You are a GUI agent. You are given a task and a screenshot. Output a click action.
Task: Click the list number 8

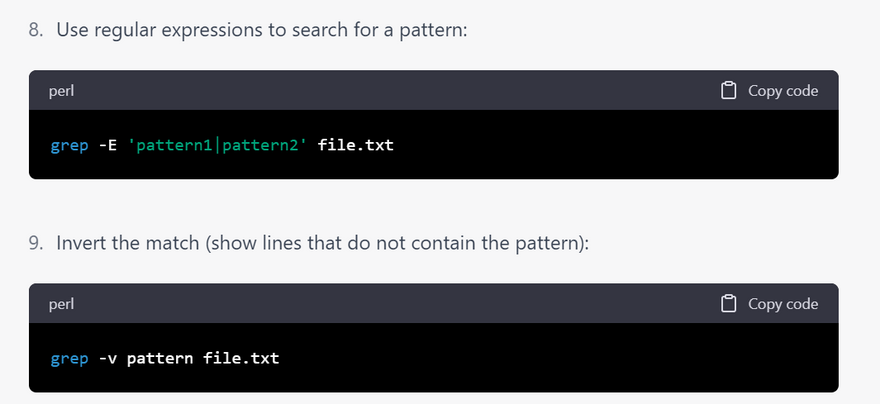click(35, 30)
